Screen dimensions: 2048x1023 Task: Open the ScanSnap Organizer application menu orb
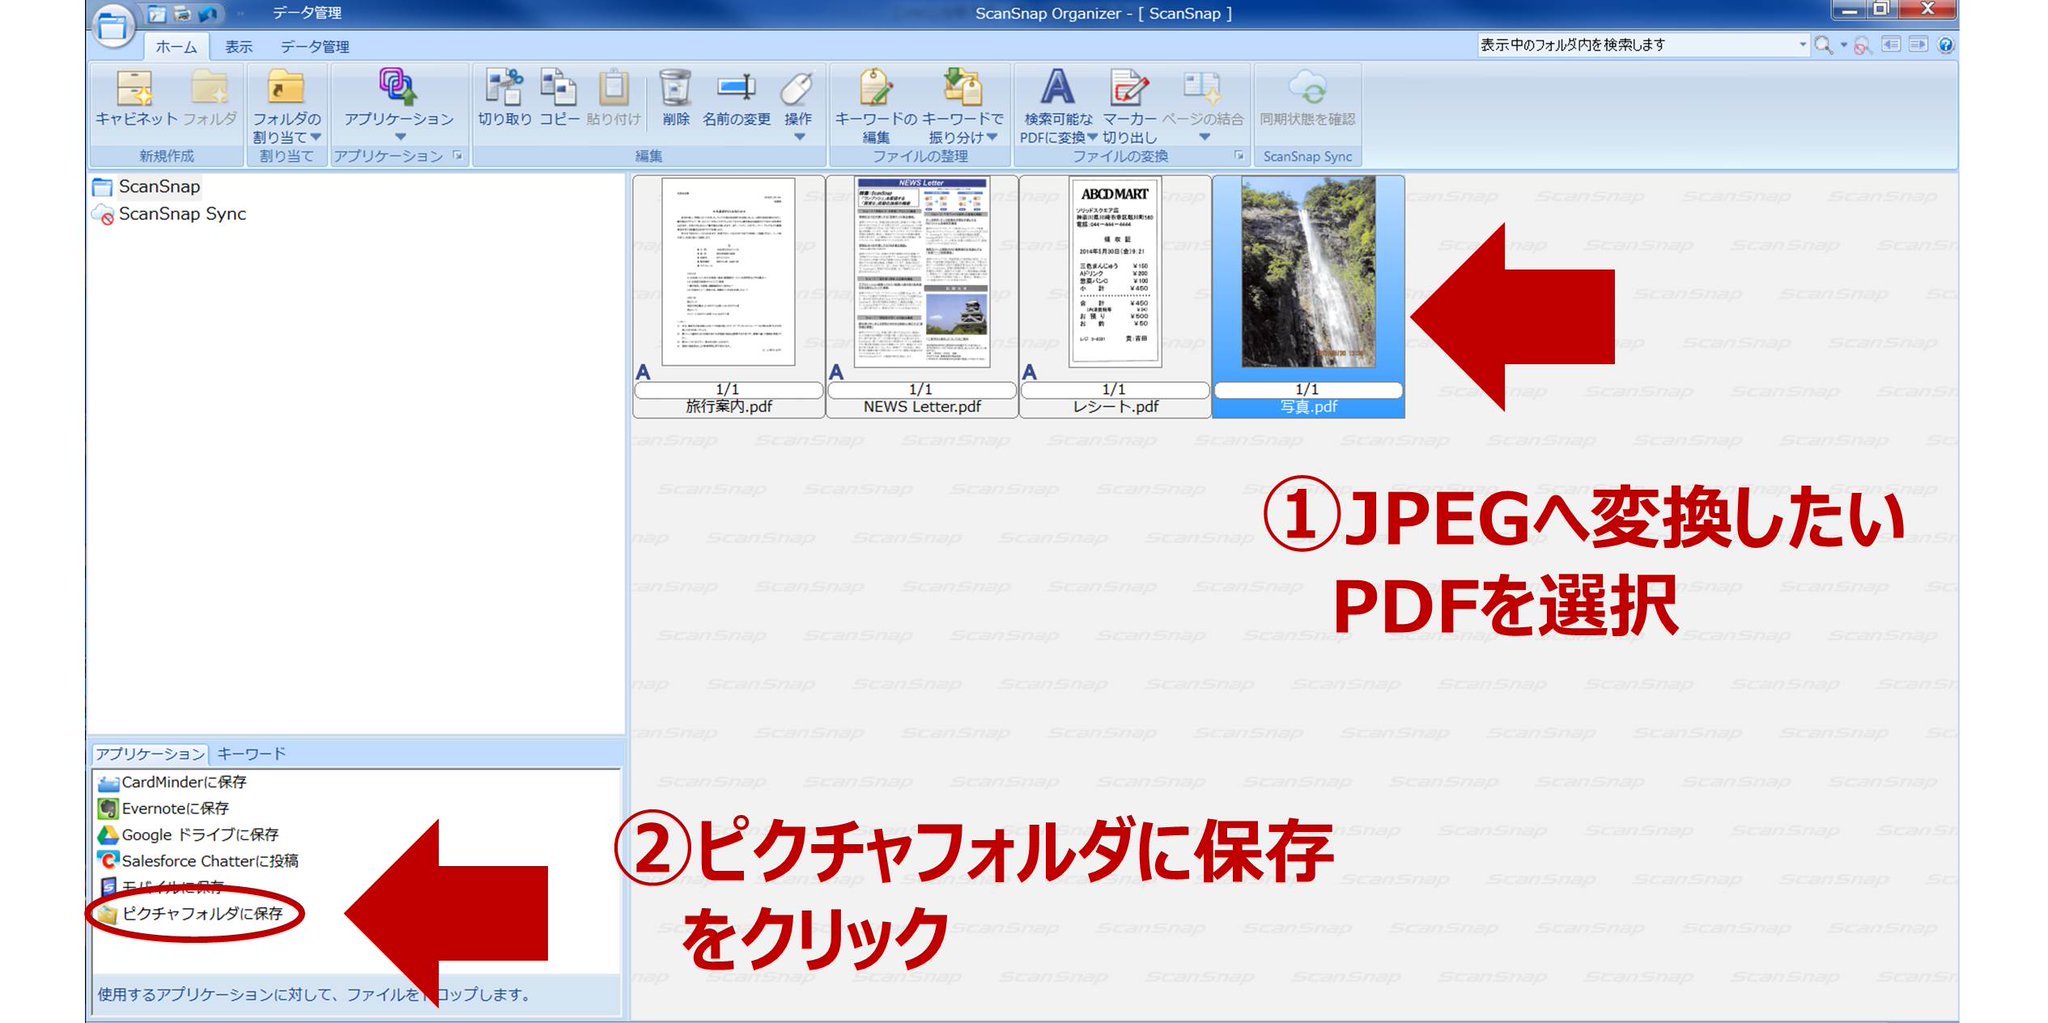113,27
